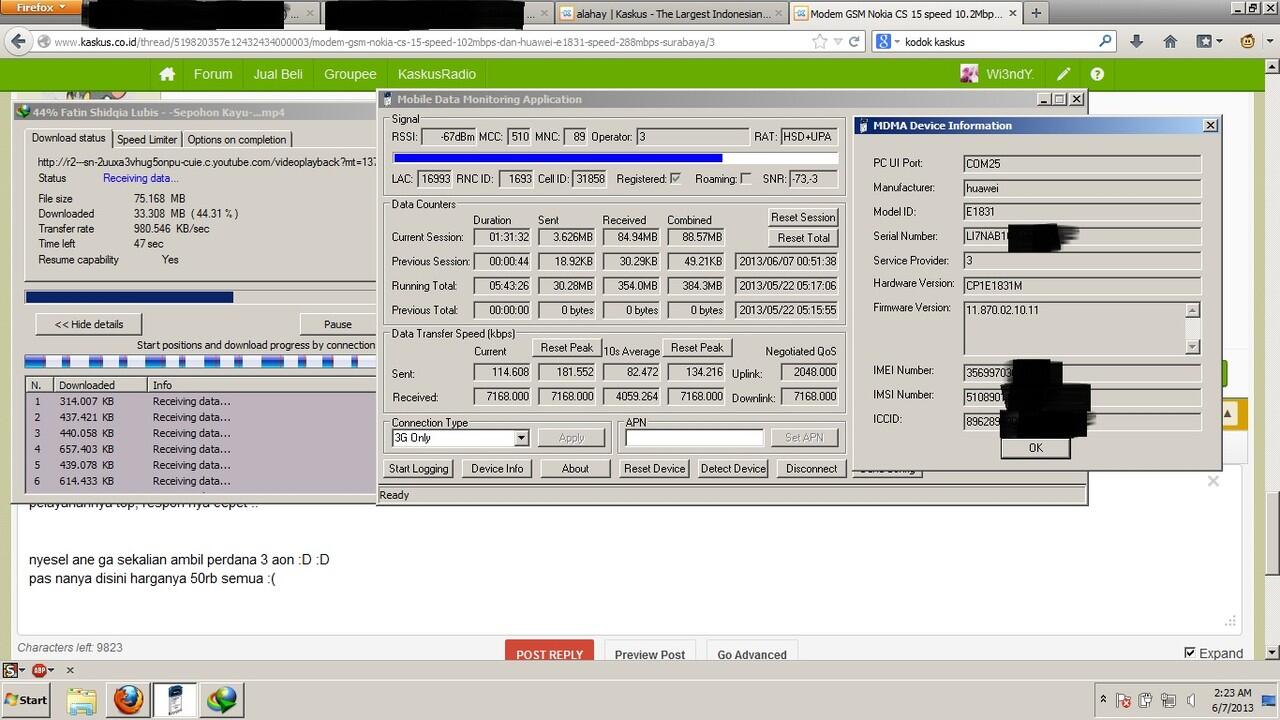Image resolution: width=1280 pixels, height=720 pixels.
Task: Click the Apply button
Action: click(571, 438)
